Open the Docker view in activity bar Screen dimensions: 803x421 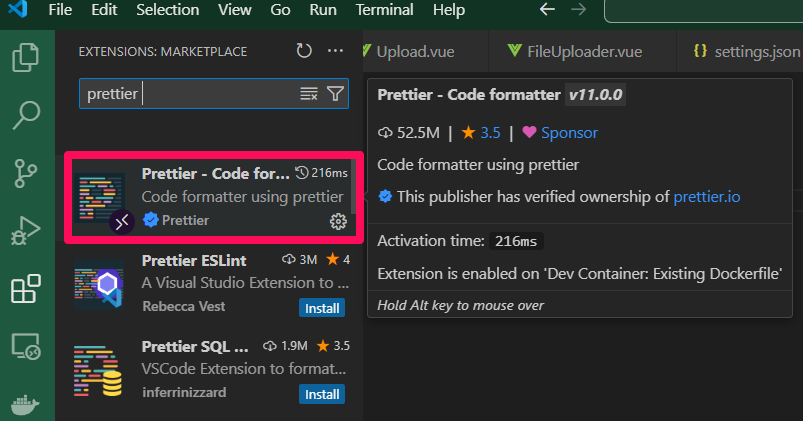pos(26,405)
